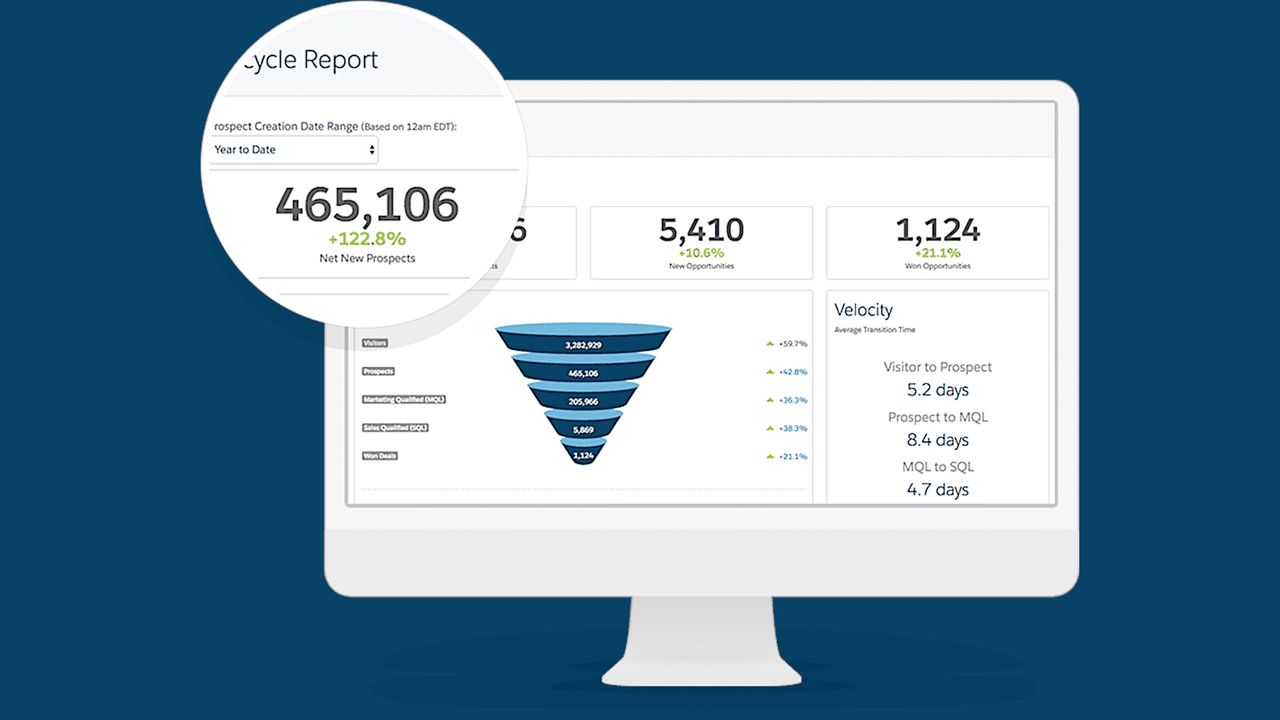Click the +36.3% MQL change value

(x=793, y=400)
